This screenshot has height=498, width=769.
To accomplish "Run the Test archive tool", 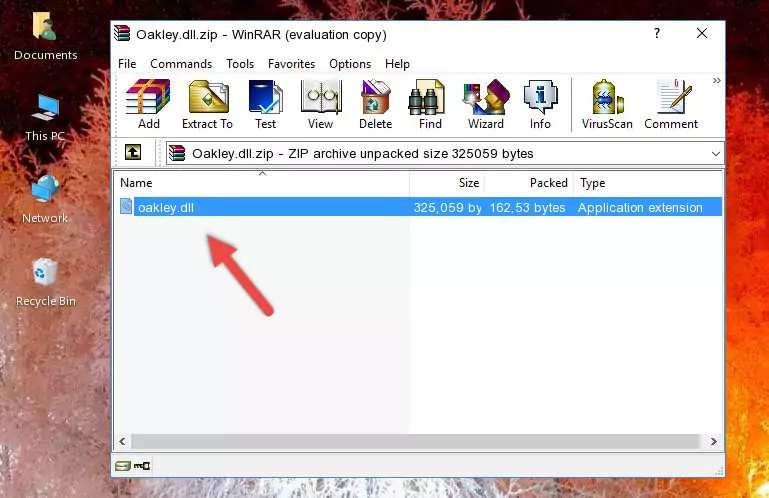I will click(x=265, y=105).
